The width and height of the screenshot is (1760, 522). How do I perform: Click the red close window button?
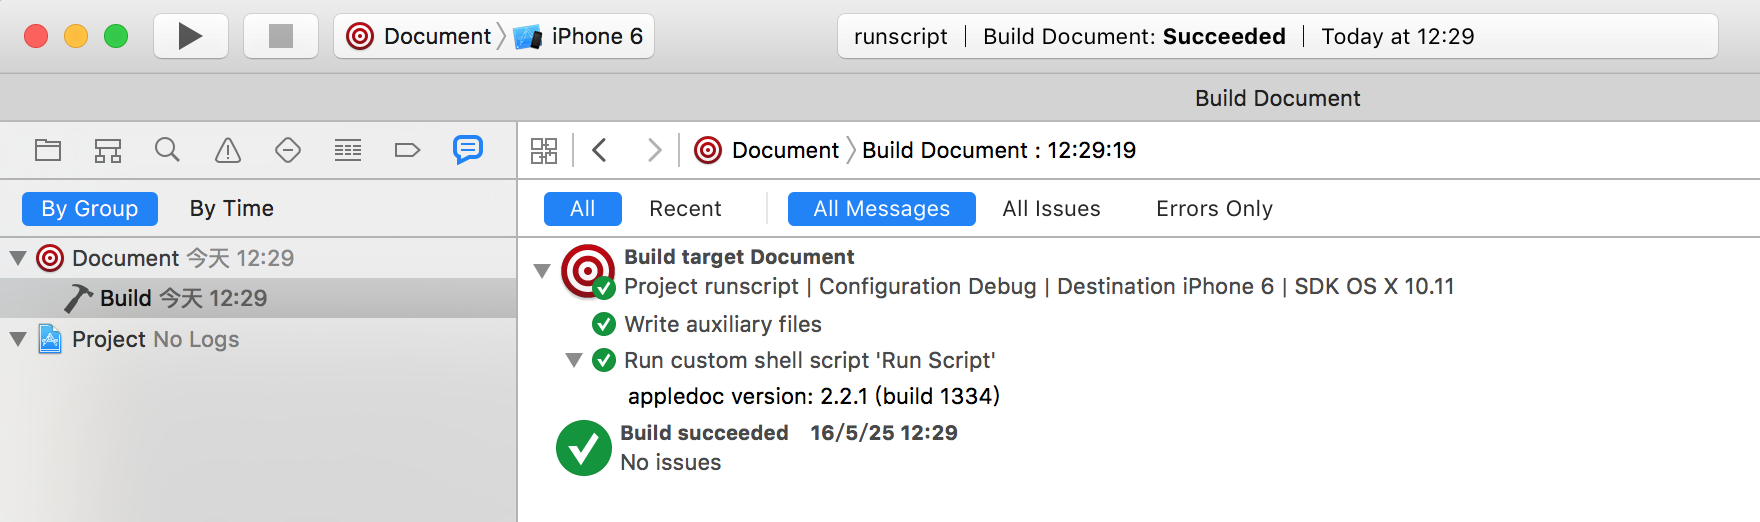pos(36,36)
